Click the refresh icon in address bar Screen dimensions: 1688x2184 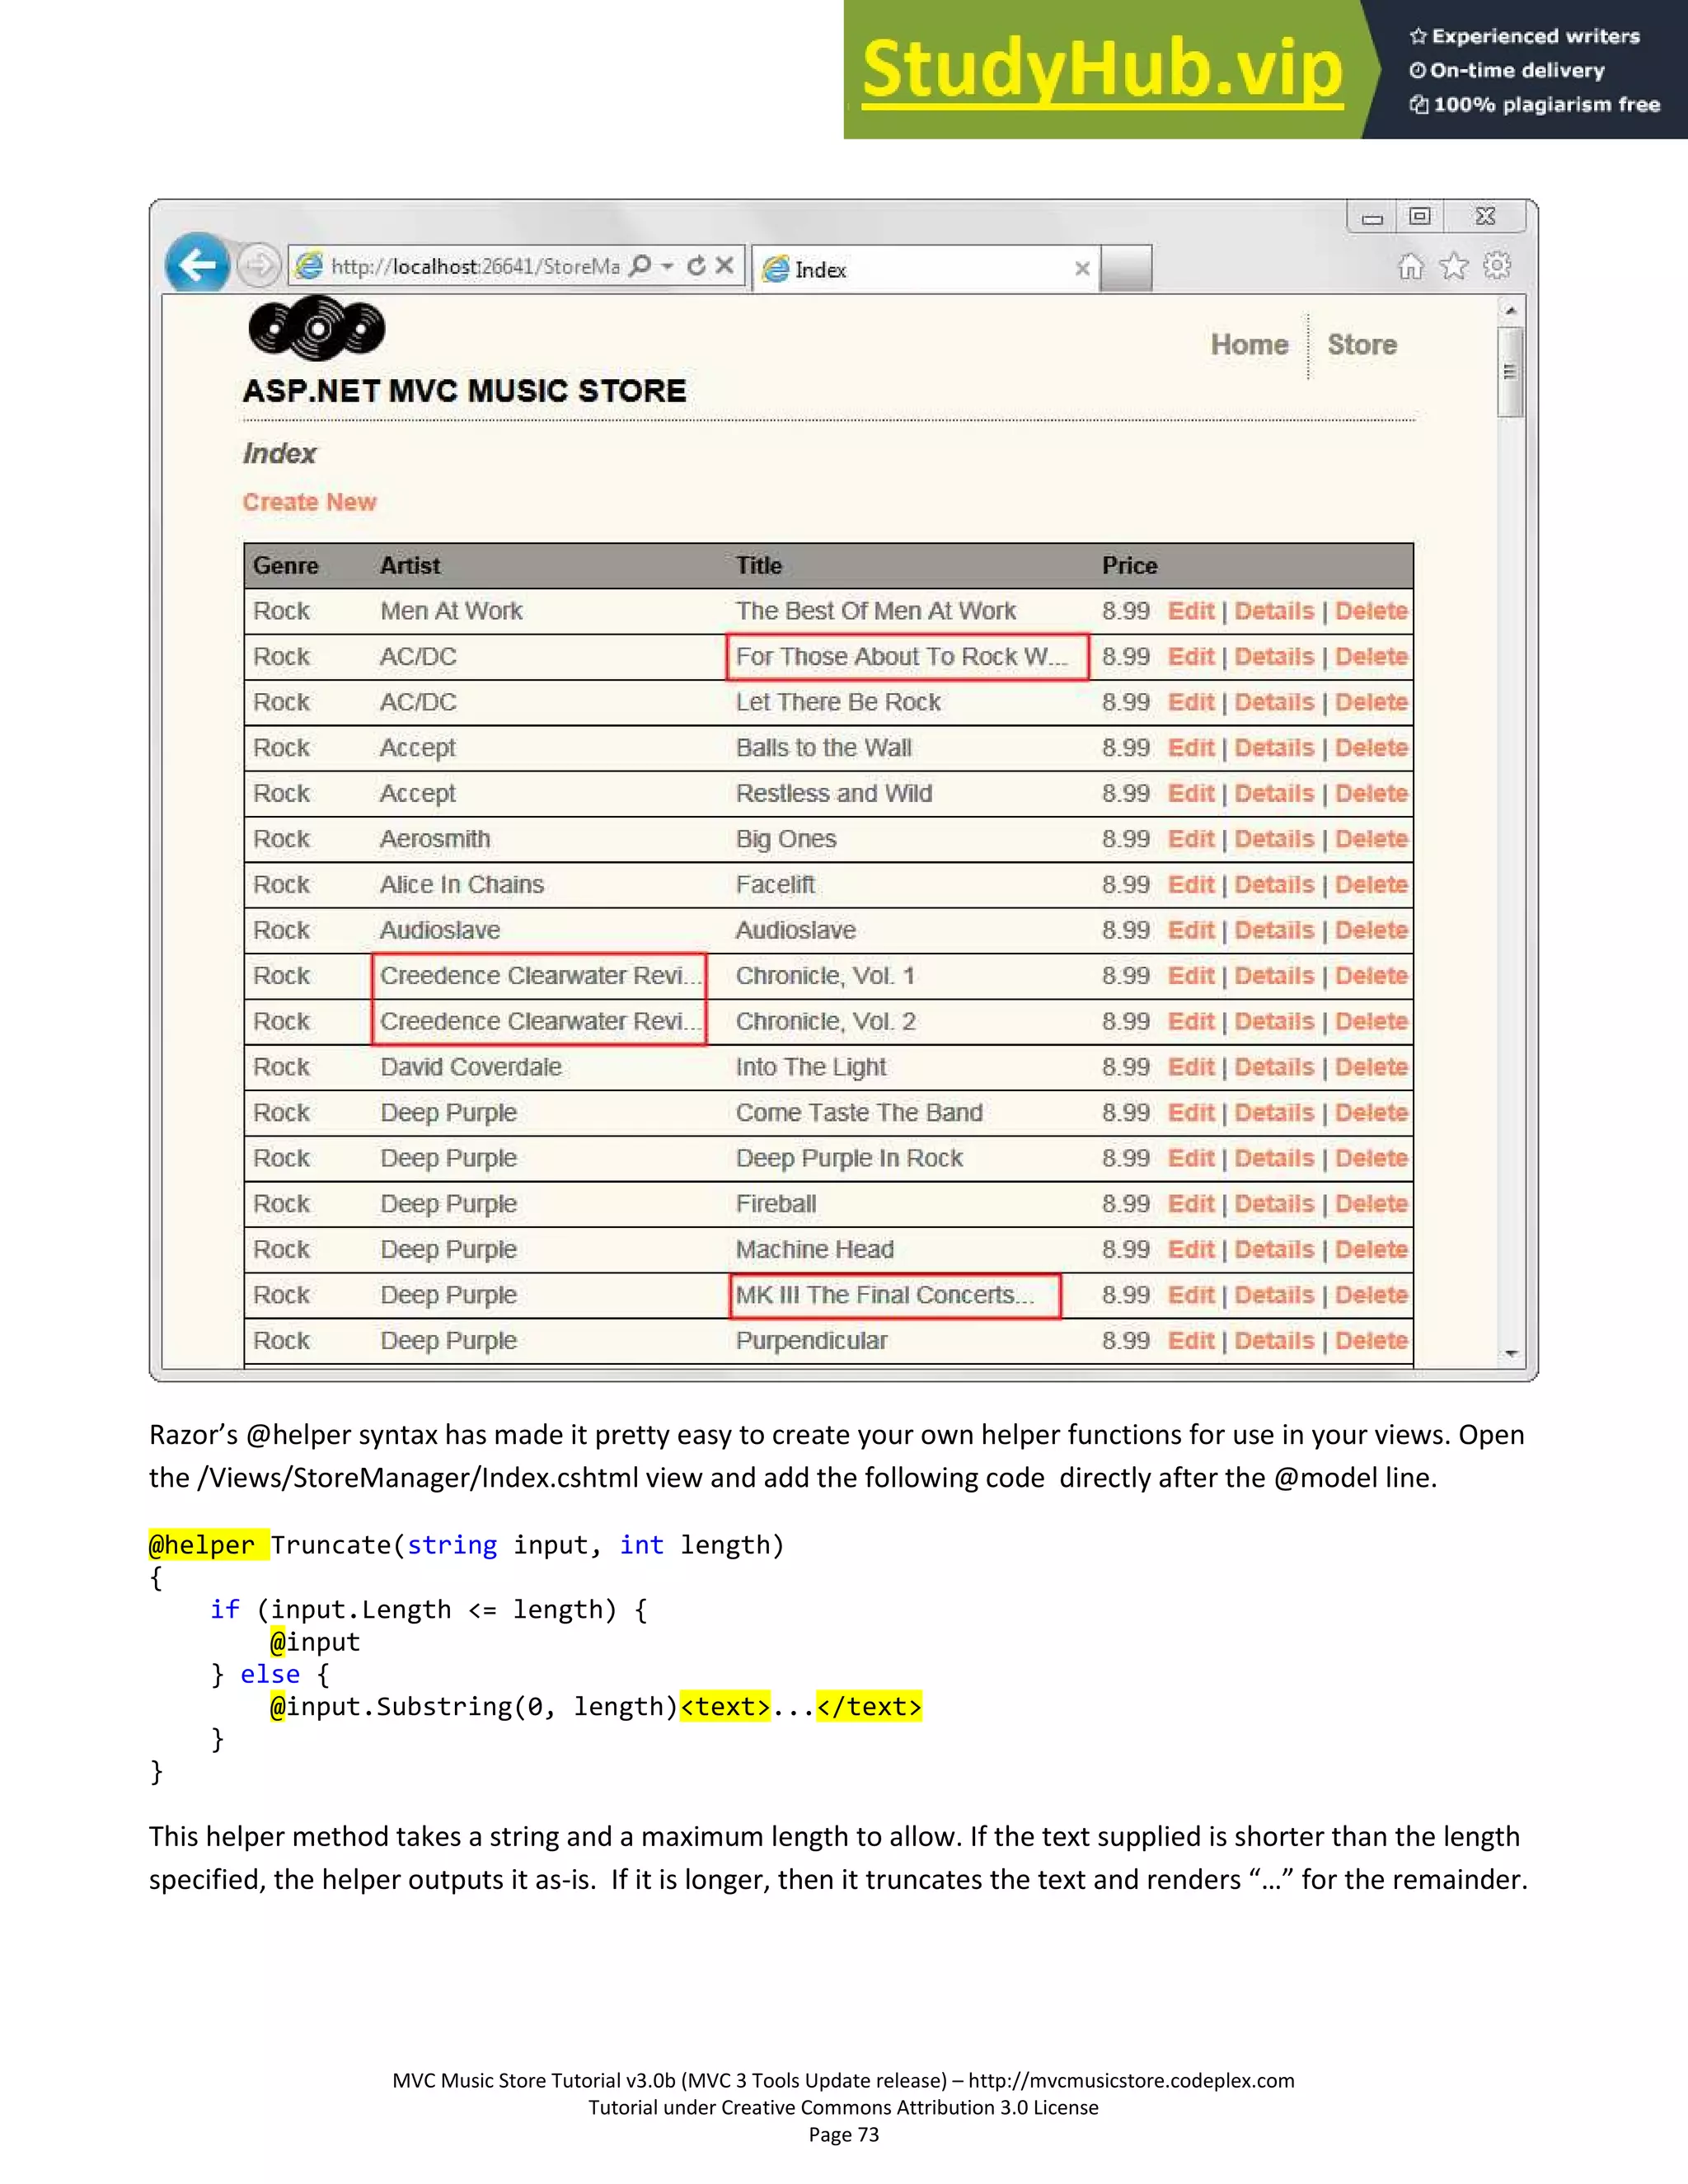(x=697, y=265)
